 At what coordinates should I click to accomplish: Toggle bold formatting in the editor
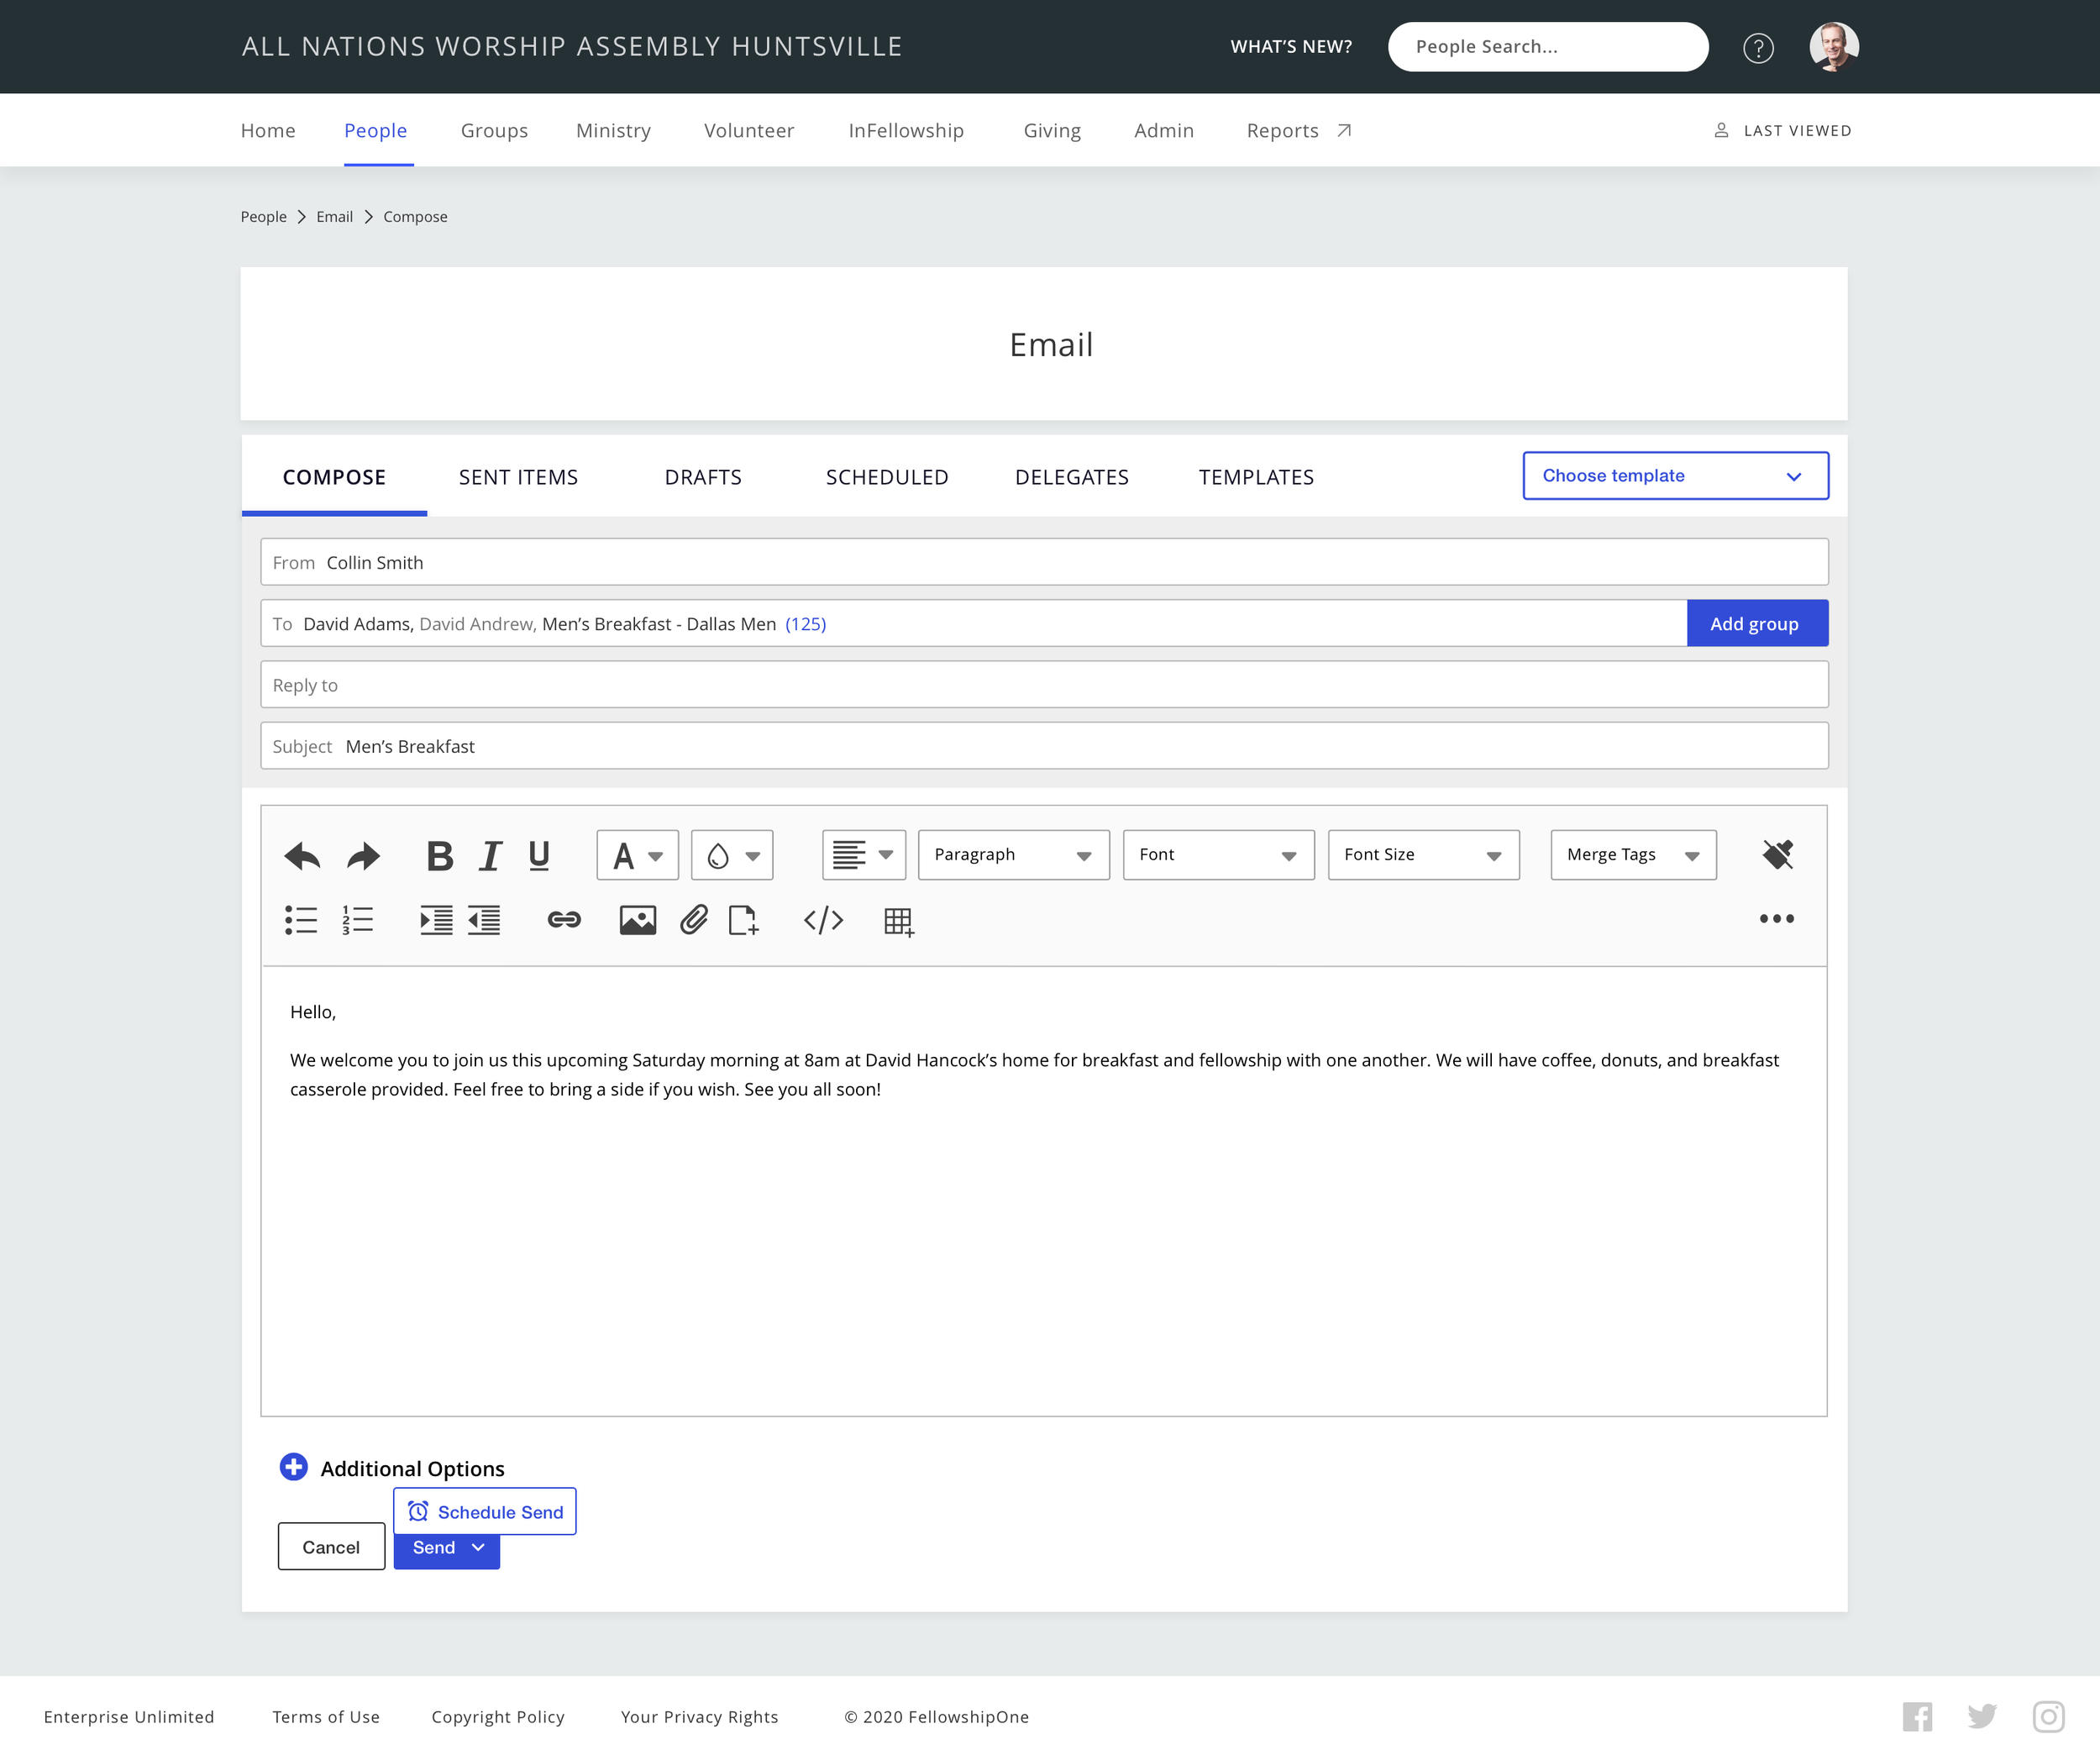[439, 855]
